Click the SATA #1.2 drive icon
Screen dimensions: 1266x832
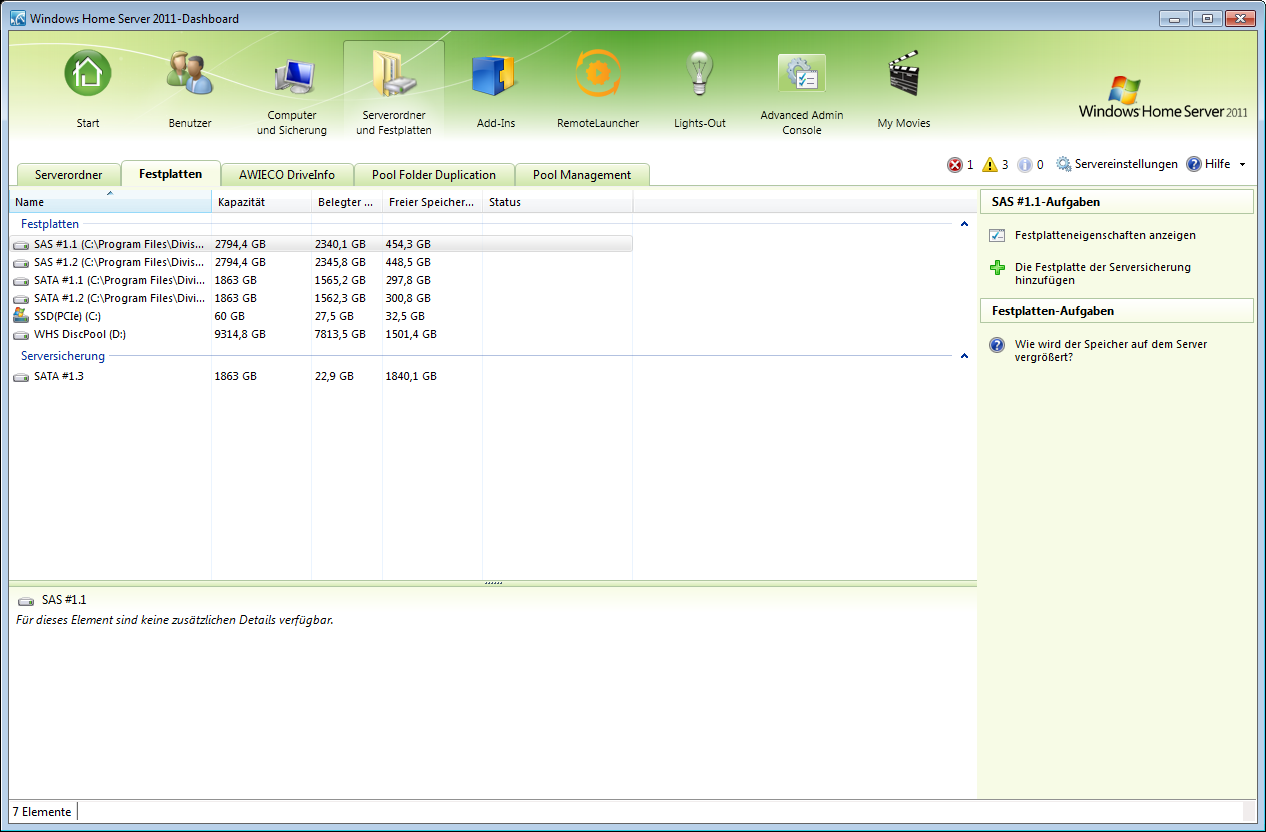coord(22,298)
